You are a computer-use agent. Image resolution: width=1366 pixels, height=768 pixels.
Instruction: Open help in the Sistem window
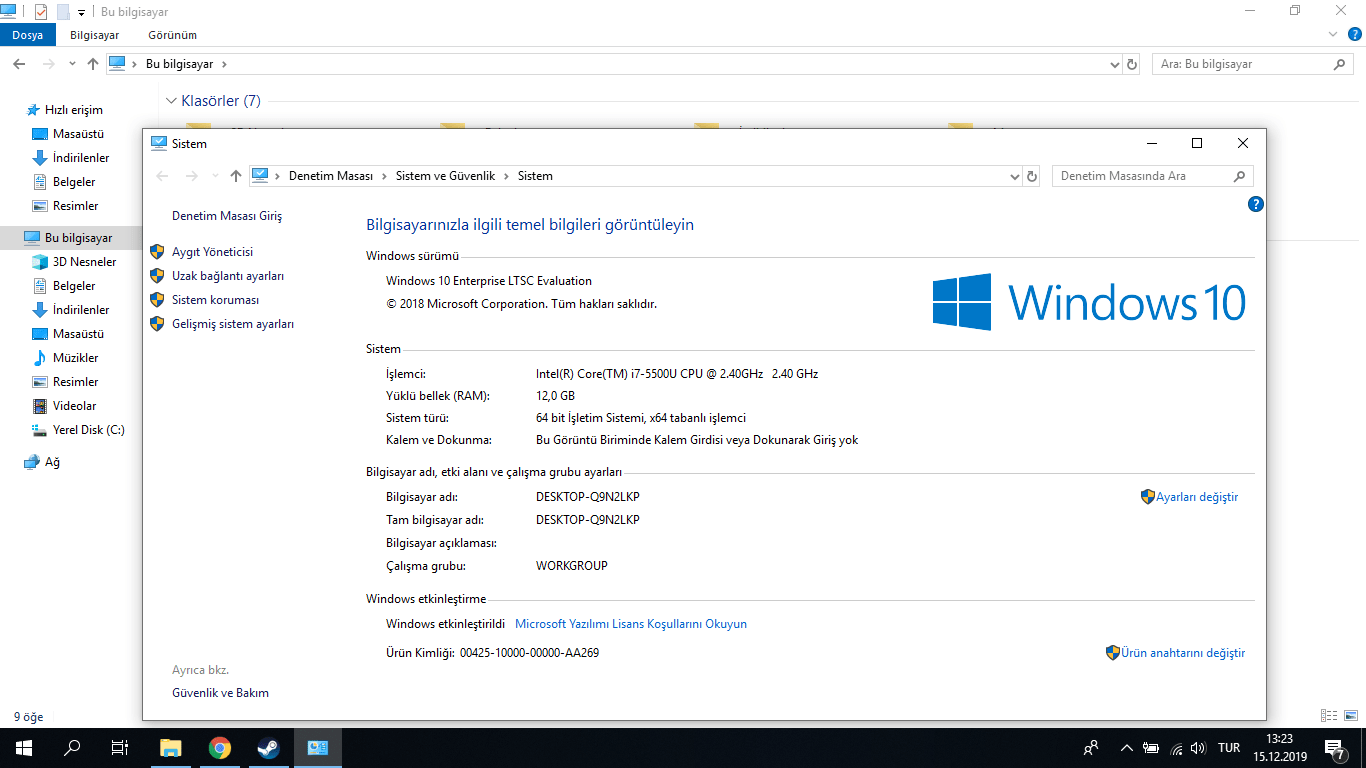[1256, 204]
